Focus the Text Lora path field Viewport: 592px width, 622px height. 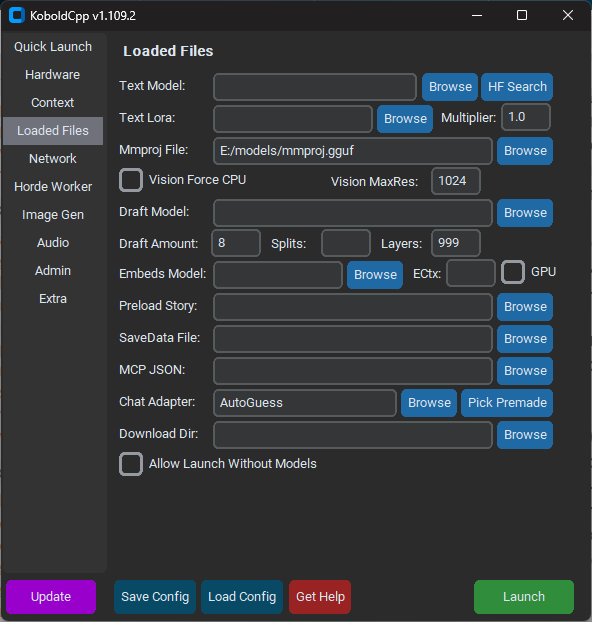(293, 119)
